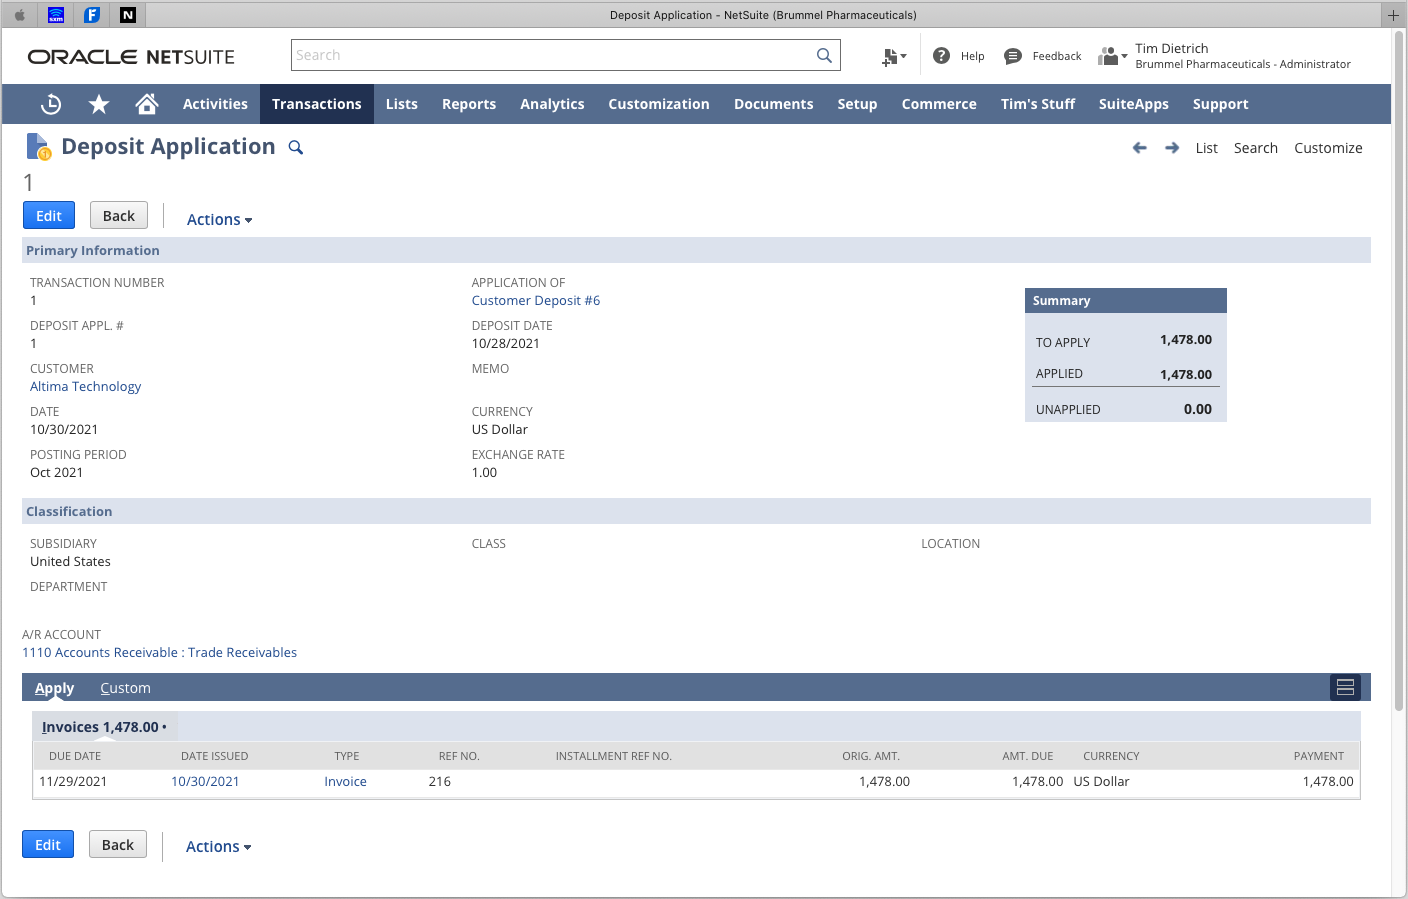Click the List link in header
This screenshot has height=899, width=1408.
click(1206, 148)
